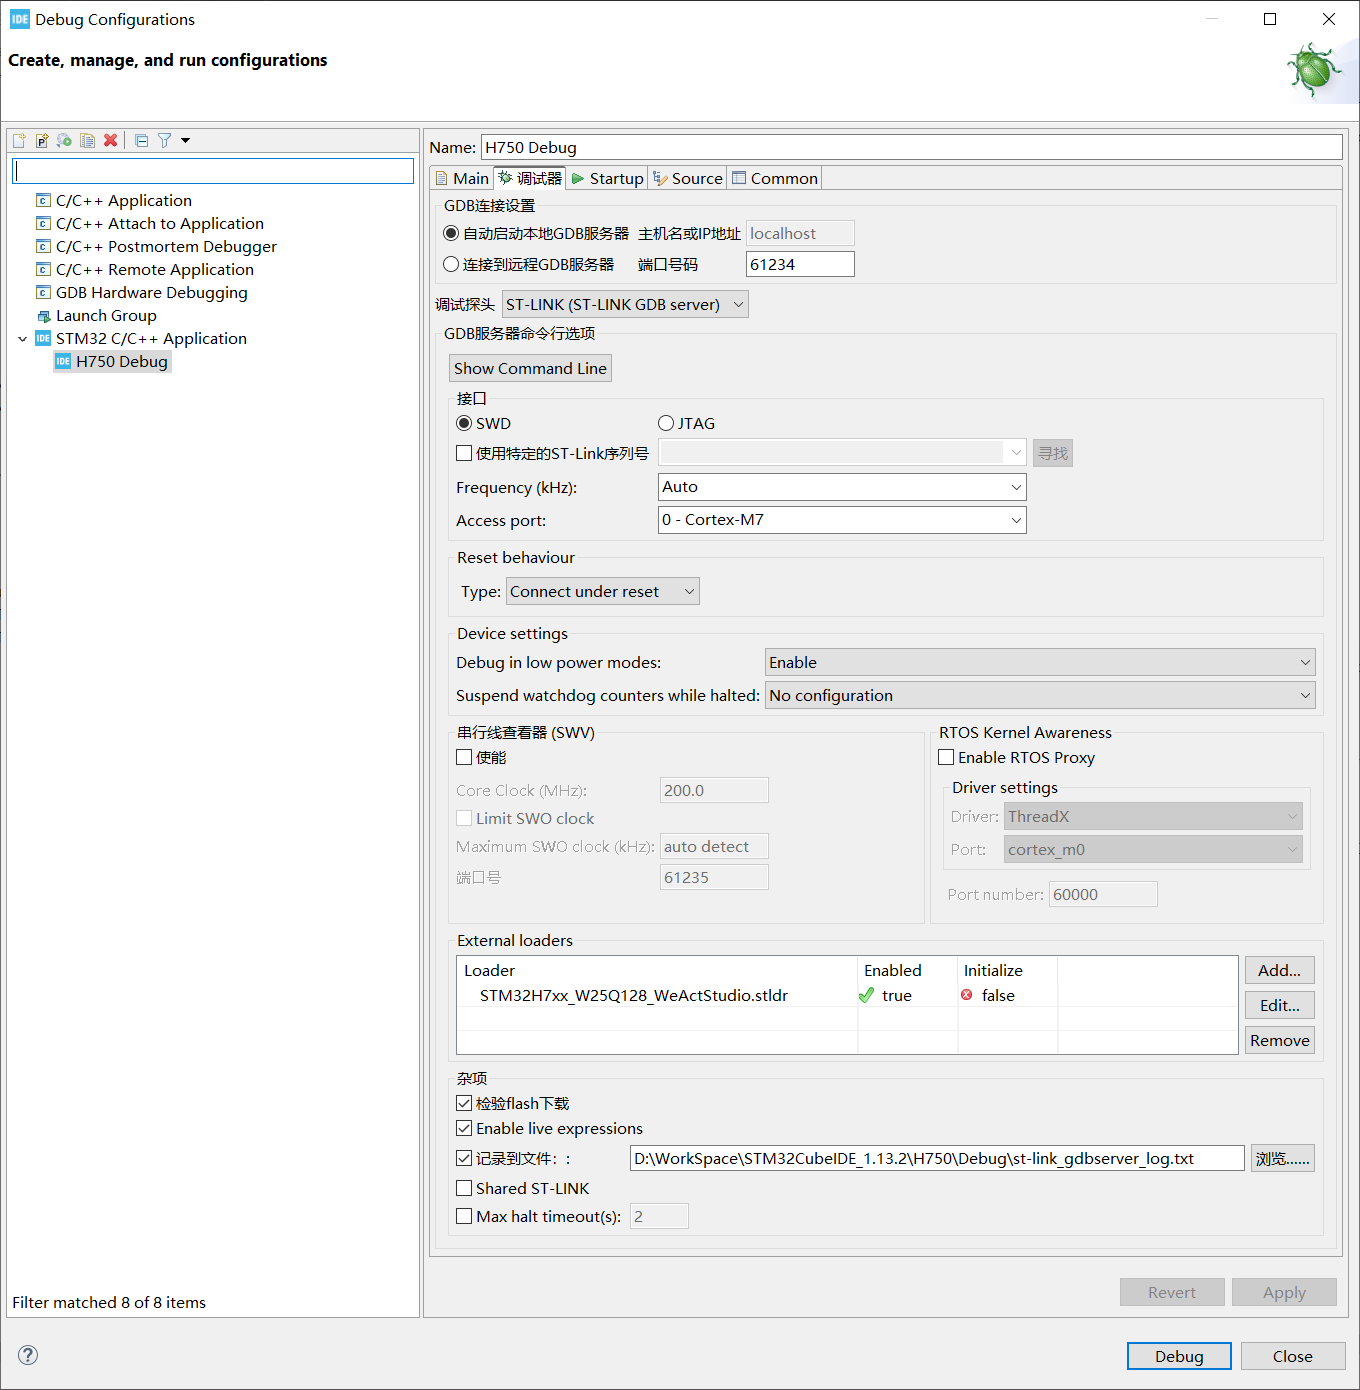Enable the SWV 使能 checkbox
Image resolution: width=1360 pixels, height=1390 pixels.
(464, 757)
